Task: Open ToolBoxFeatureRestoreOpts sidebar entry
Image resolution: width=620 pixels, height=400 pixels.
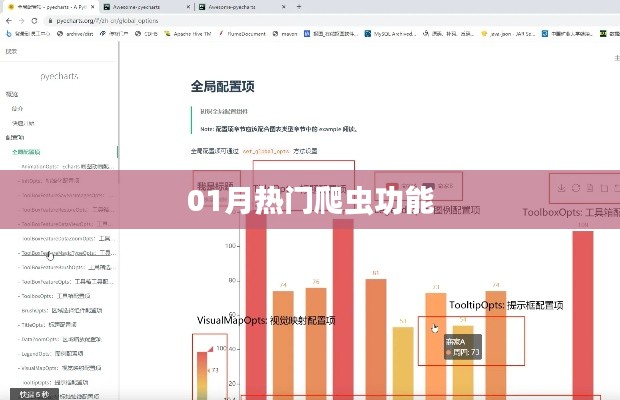Action: click(66, 209)
